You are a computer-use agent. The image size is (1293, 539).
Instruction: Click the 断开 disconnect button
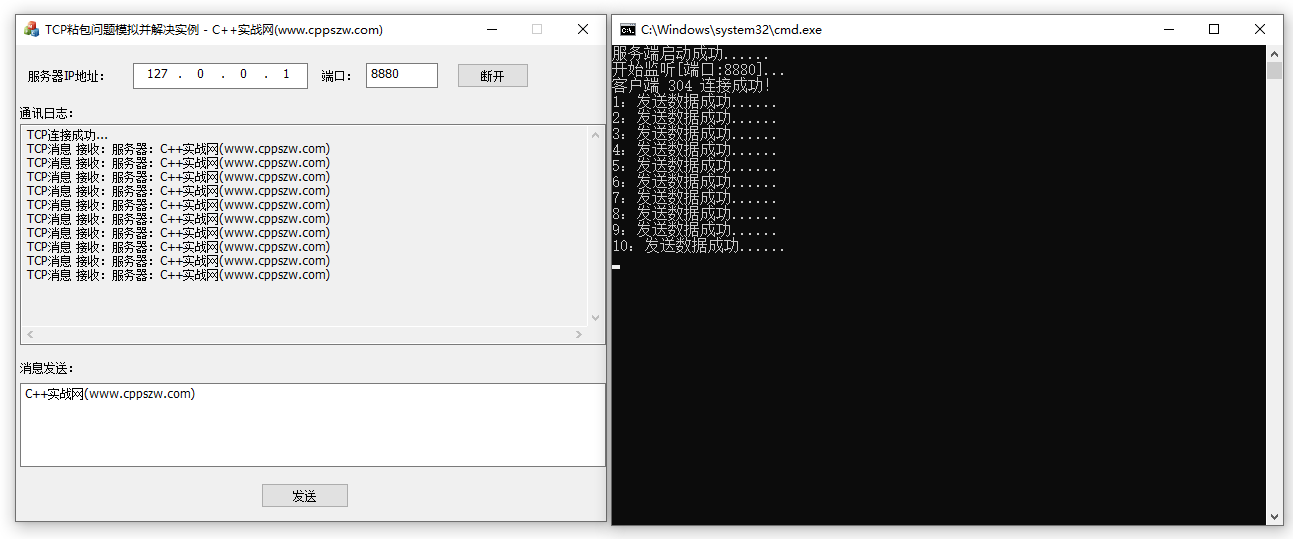tap(492, 76)
